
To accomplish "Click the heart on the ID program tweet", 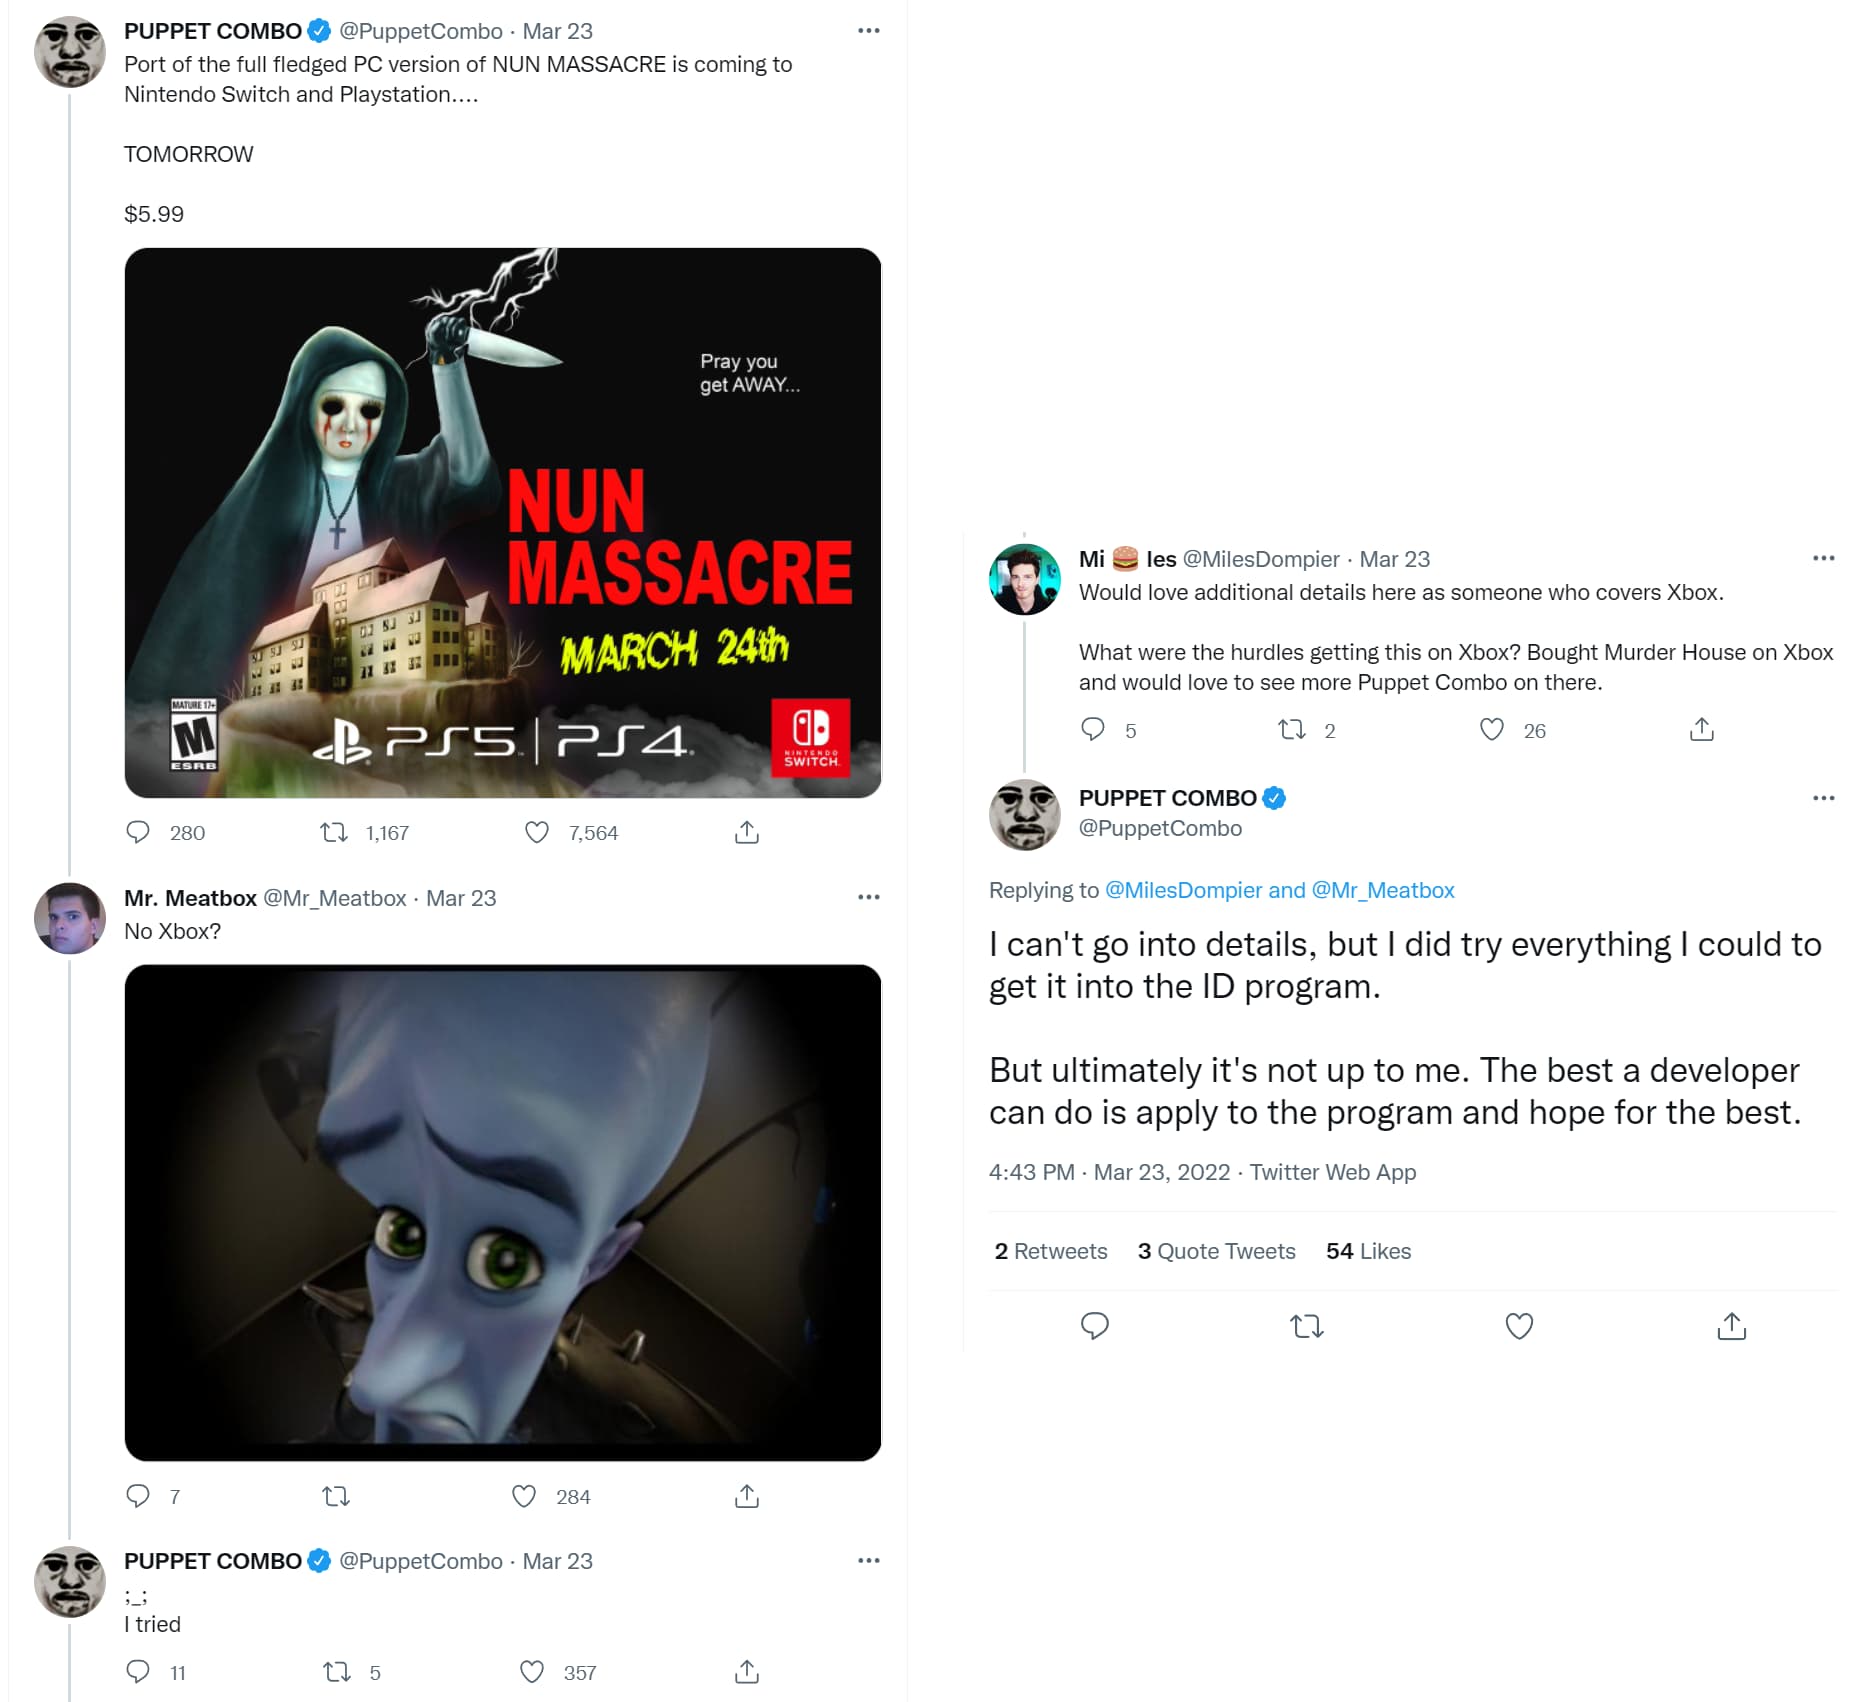I will [x=1519, y=1326].
